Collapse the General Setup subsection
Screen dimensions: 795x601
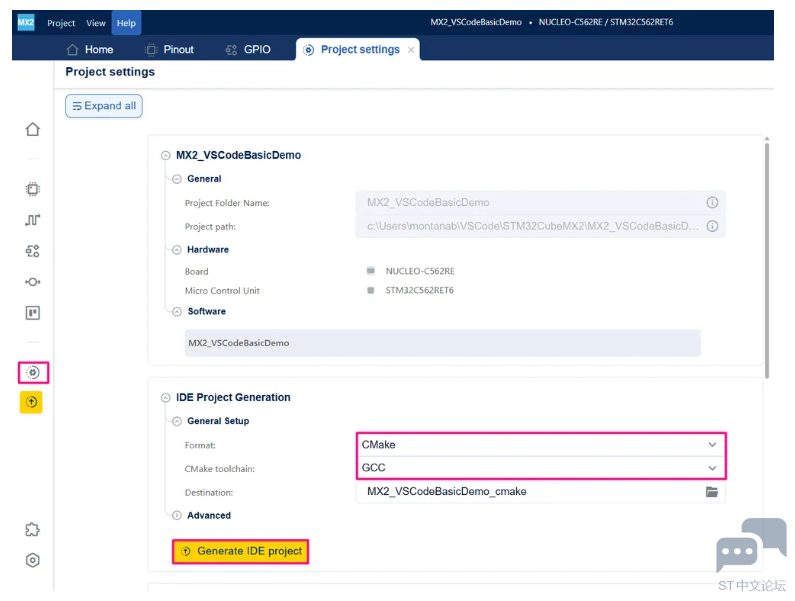click(176, 421)
